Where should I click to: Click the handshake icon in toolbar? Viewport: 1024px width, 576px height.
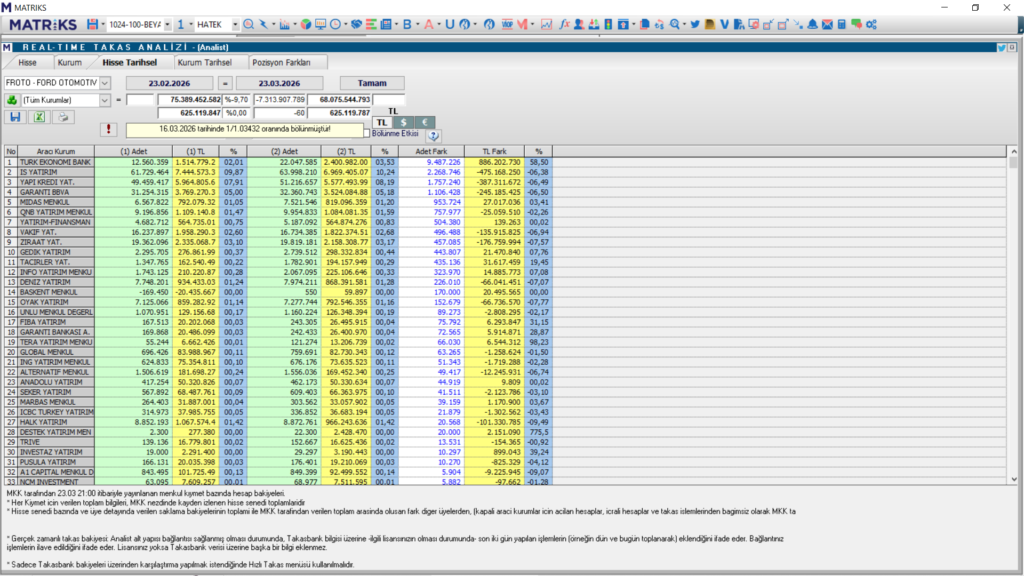click(x=356, y=24)
